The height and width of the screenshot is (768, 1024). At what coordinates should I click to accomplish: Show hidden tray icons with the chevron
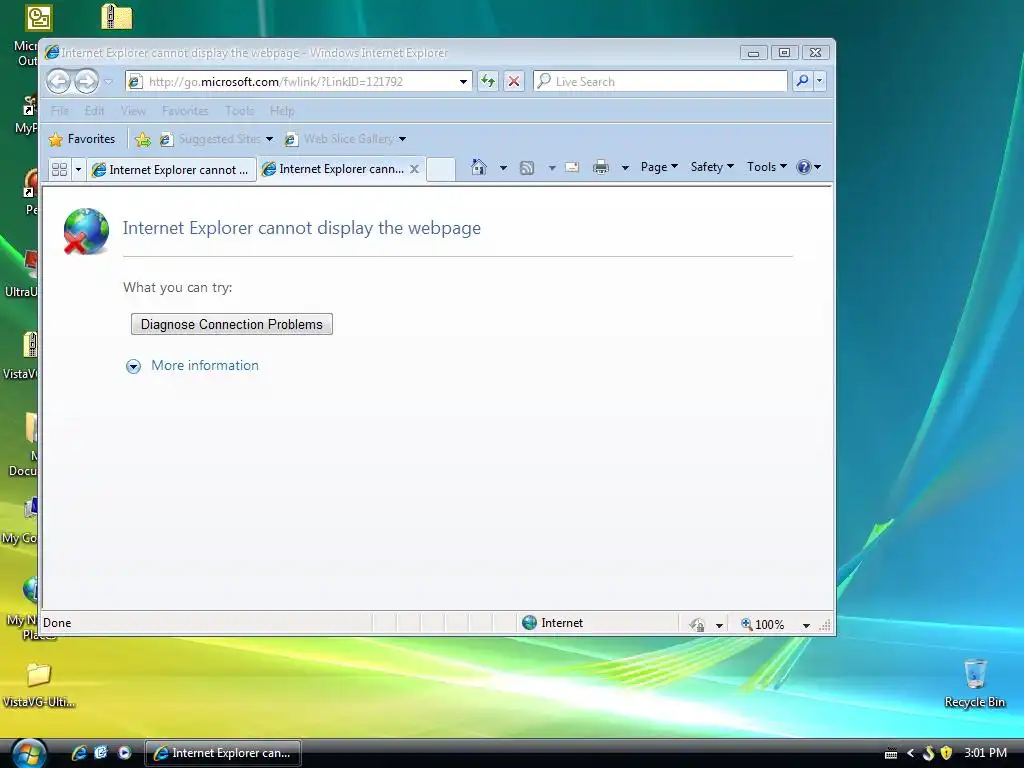click(910, 753)
